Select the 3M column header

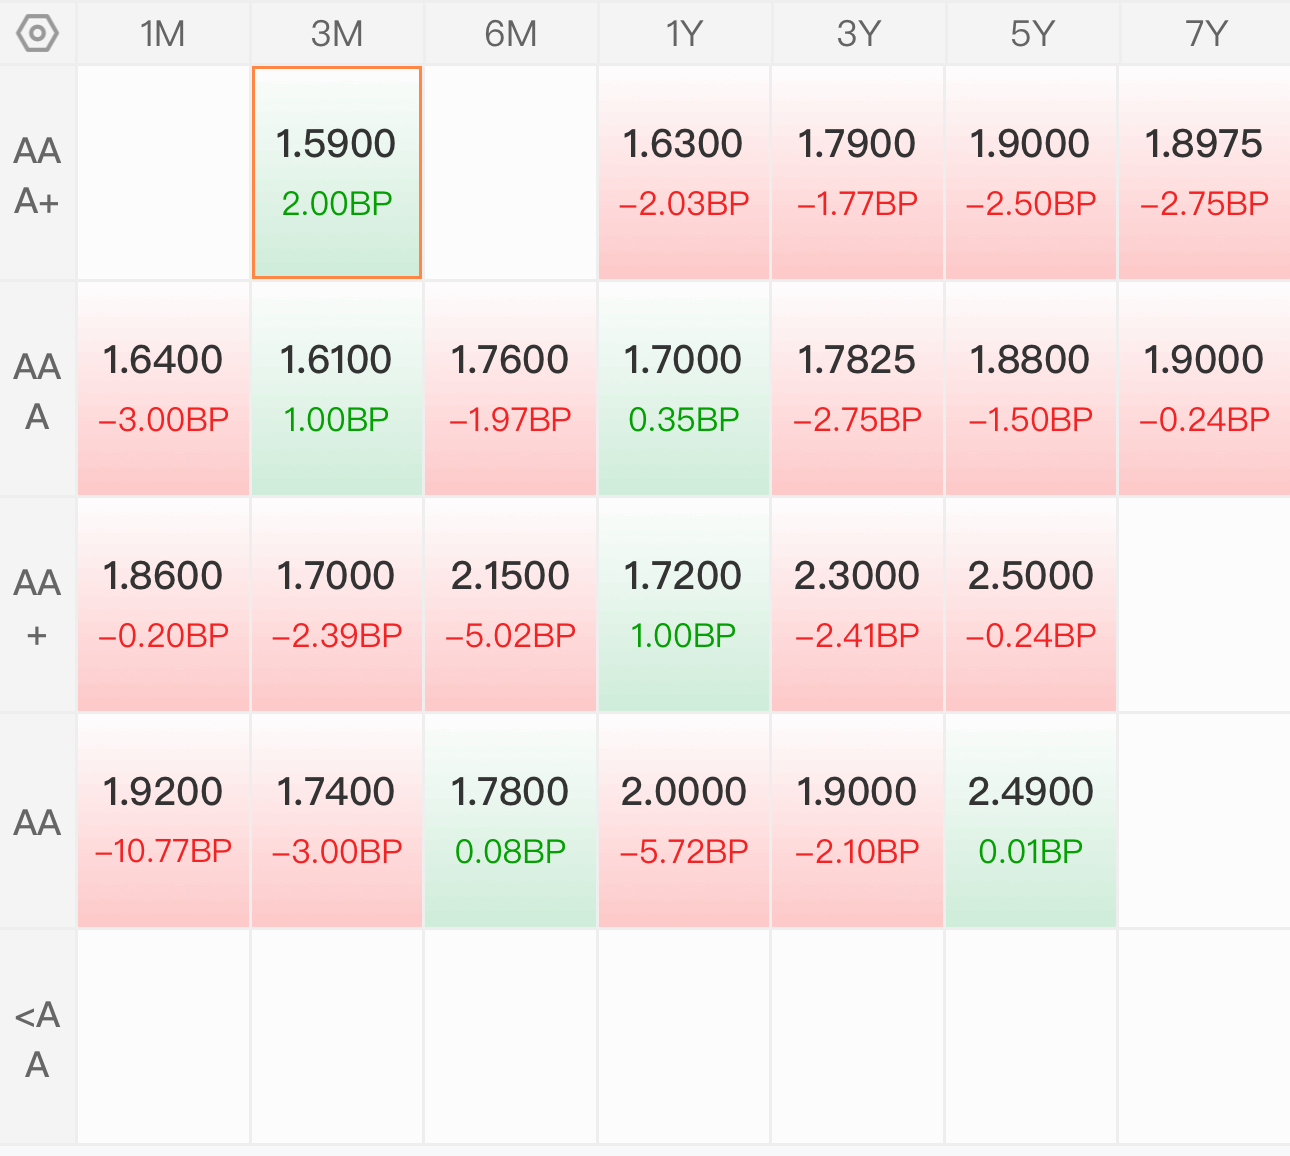click(337, 34)
